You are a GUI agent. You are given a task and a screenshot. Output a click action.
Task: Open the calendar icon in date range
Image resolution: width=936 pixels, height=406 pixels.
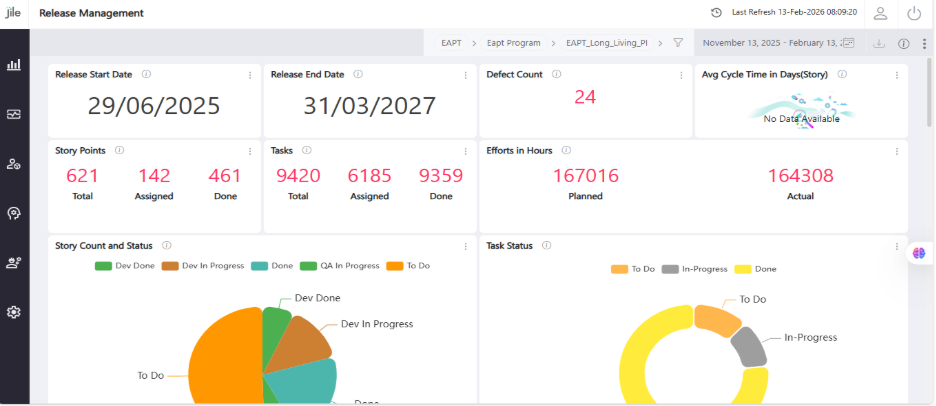849,43
